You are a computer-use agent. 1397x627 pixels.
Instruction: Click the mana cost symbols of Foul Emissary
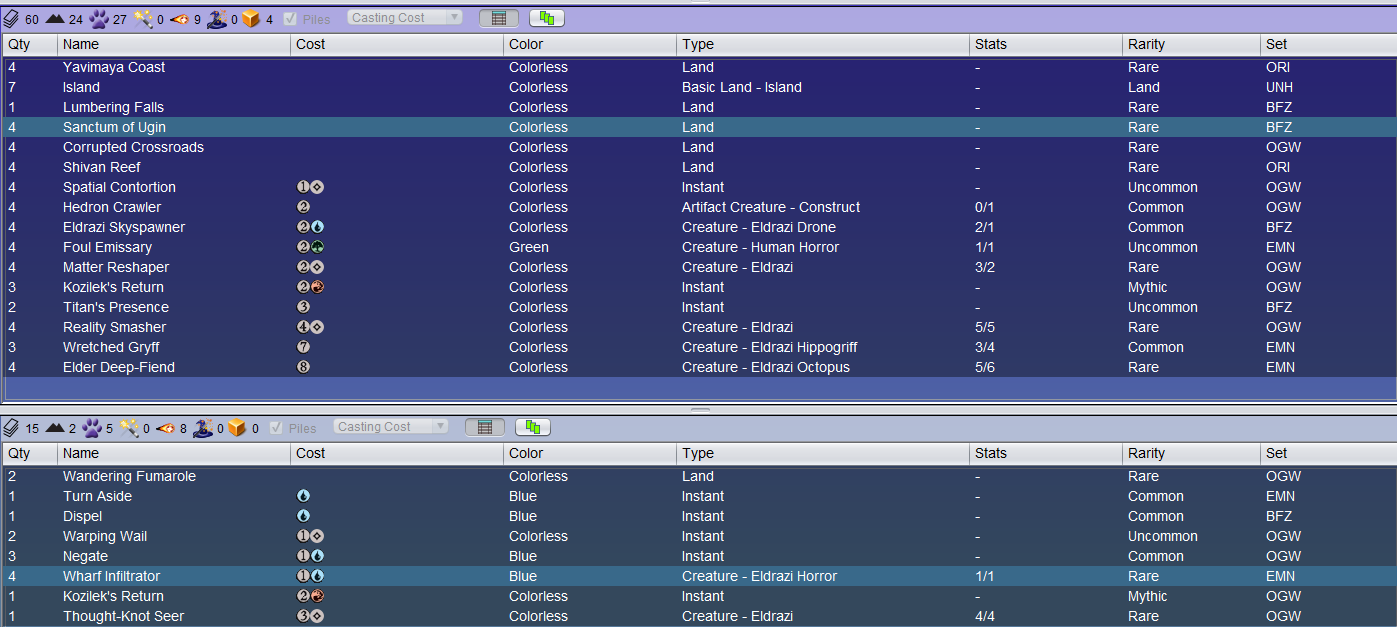point(310,247)
